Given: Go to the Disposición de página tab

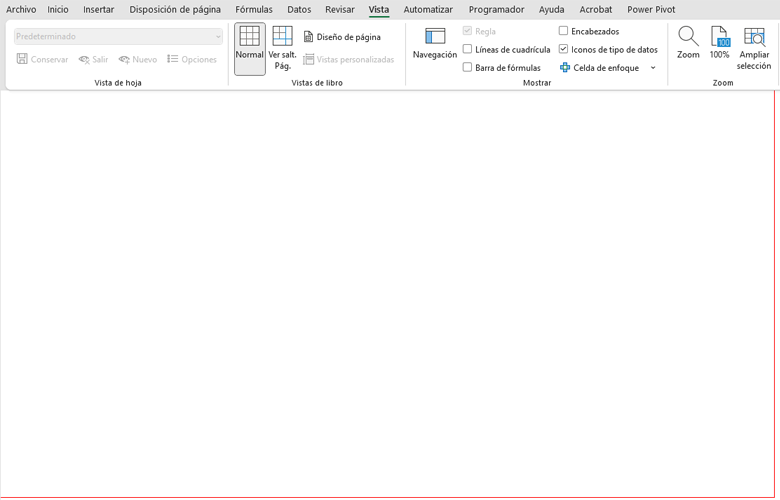Looking at the screenshot, I should tap(175, 9).
